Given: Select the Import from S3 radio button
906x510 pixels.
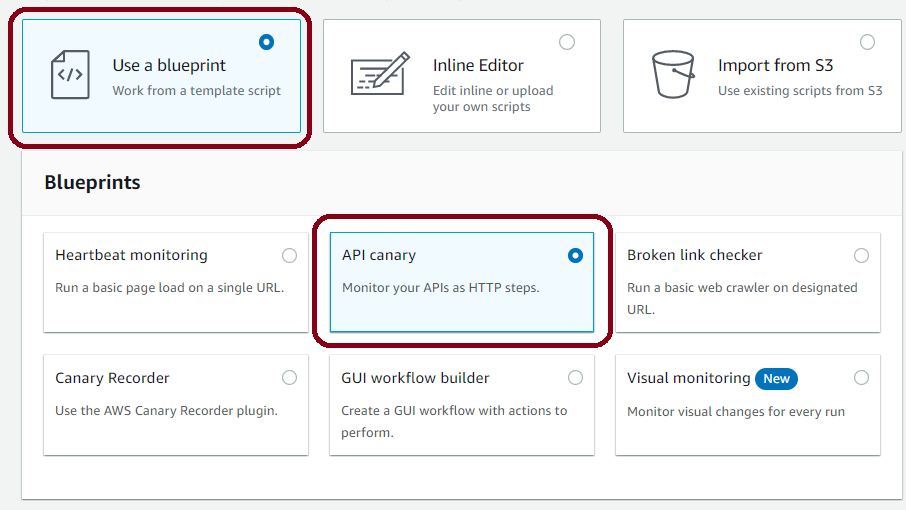Looking at the screenshot, I should click(x=867, y=42).
